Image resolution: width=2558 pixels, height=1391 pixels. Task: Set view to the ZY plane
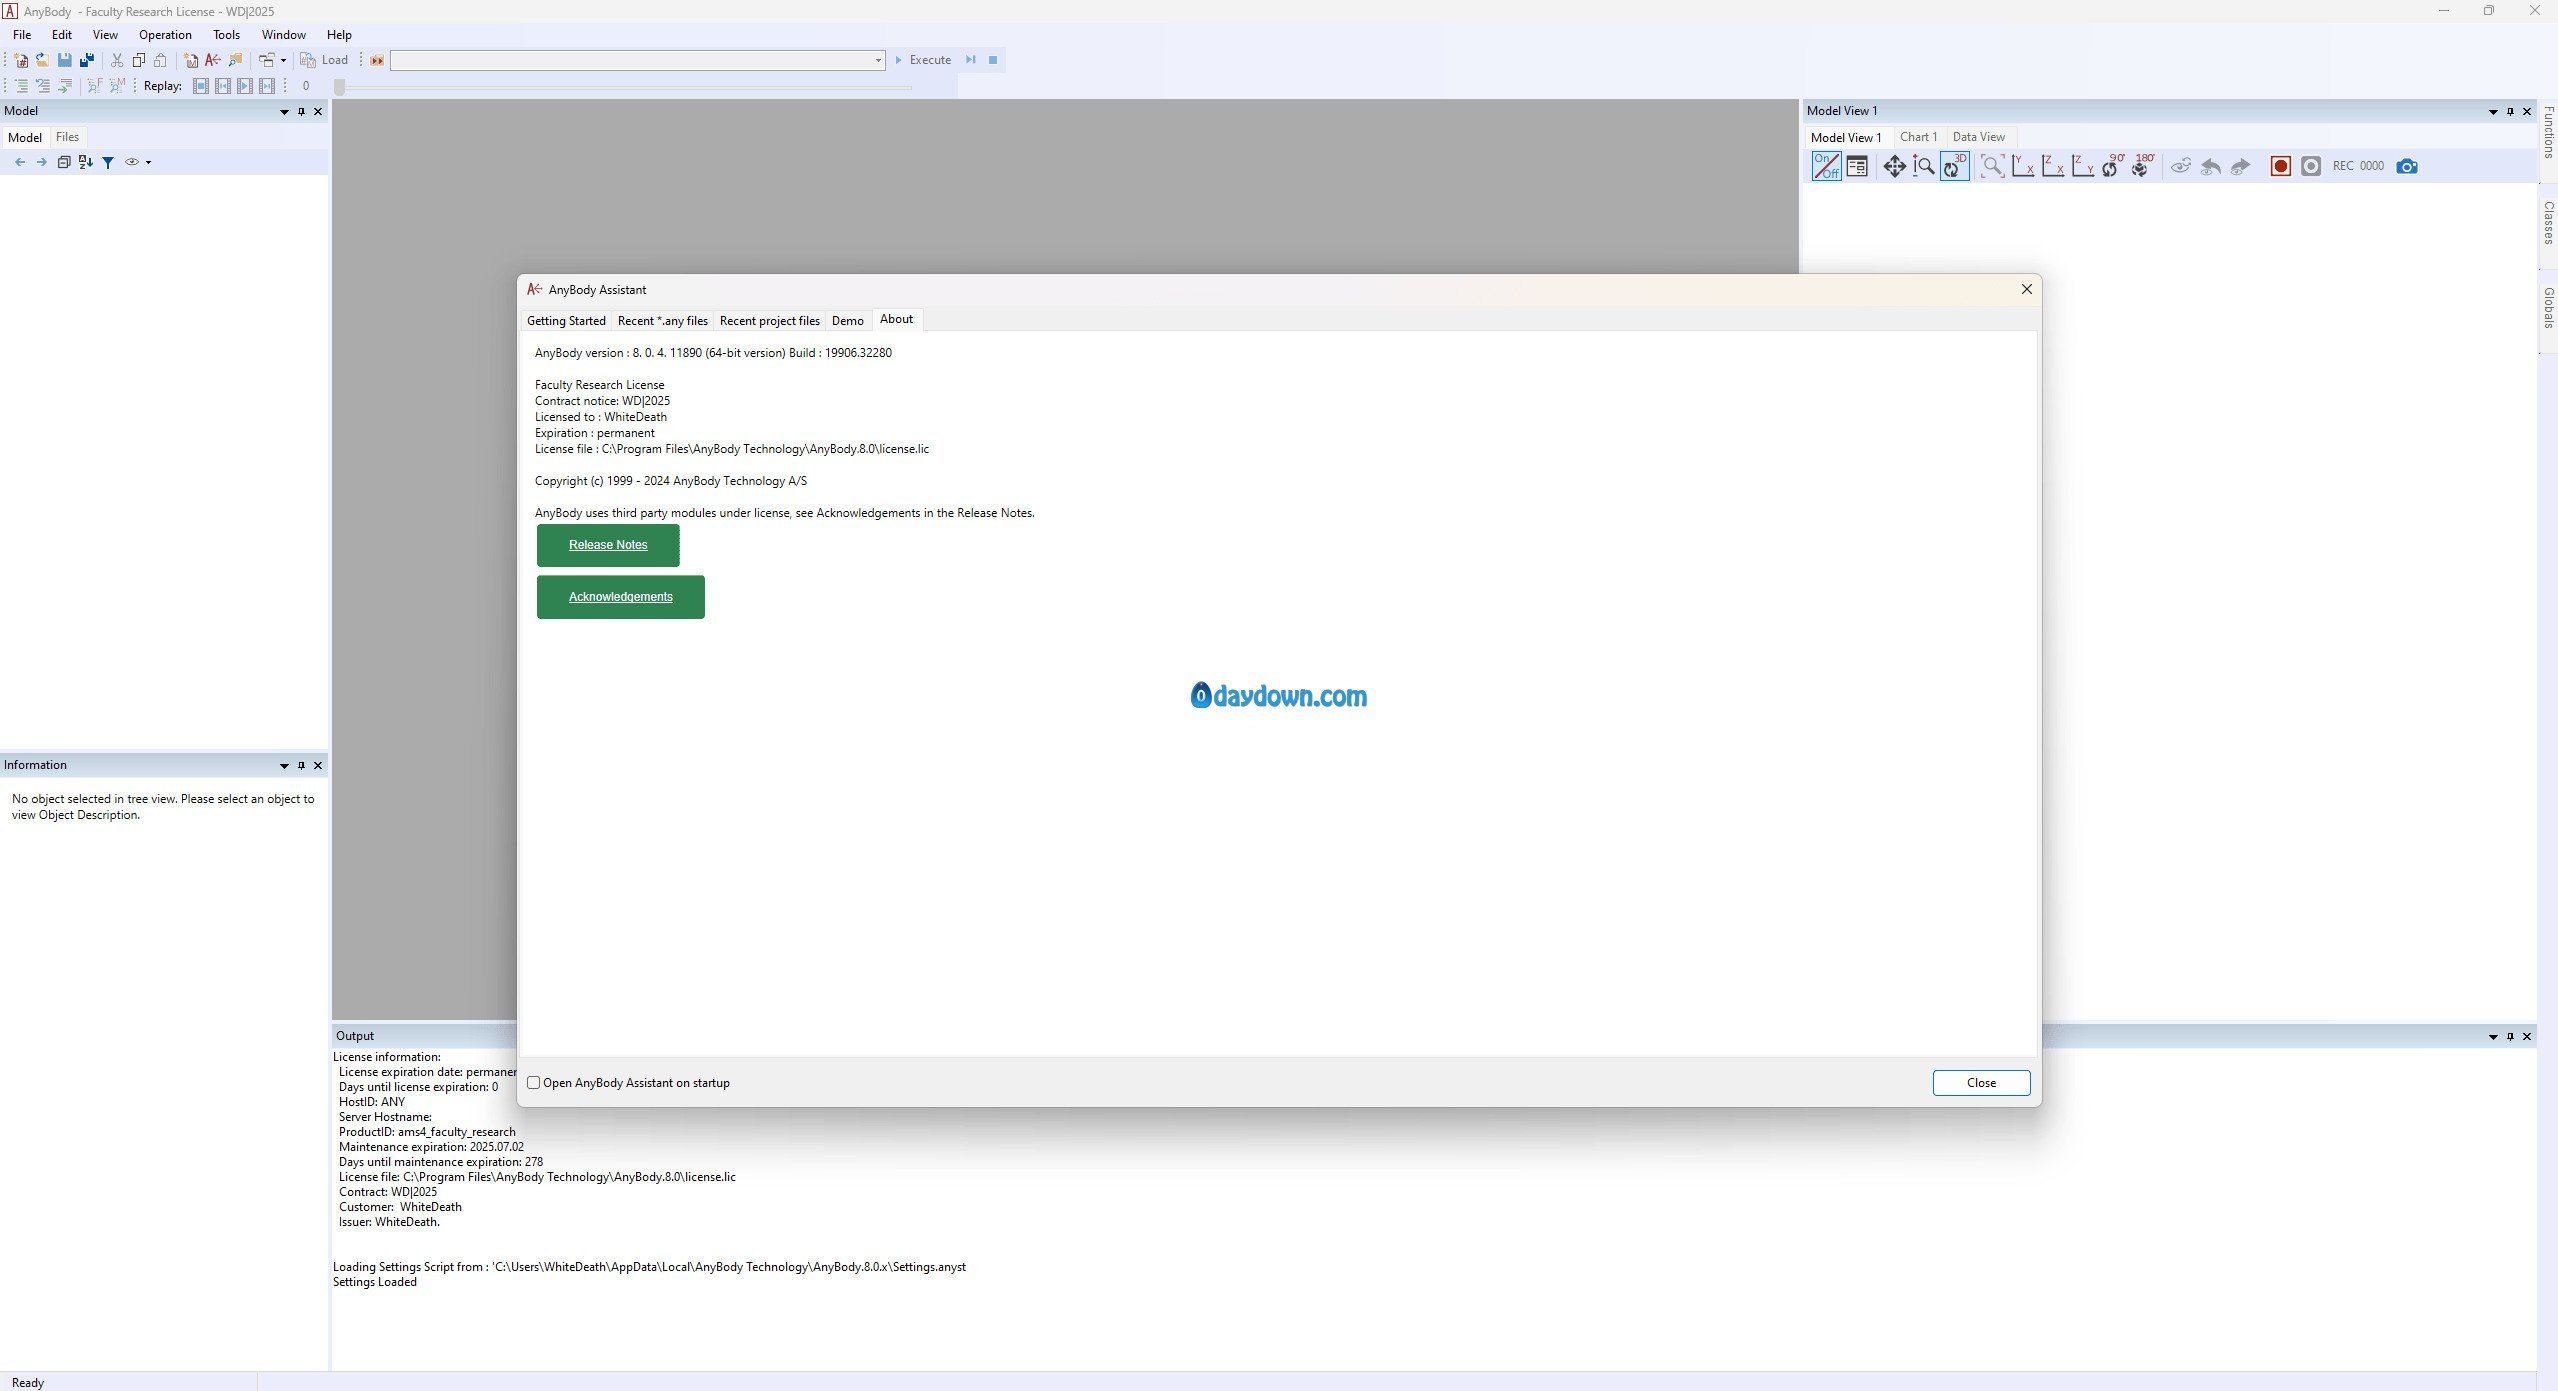[2082, 166]
